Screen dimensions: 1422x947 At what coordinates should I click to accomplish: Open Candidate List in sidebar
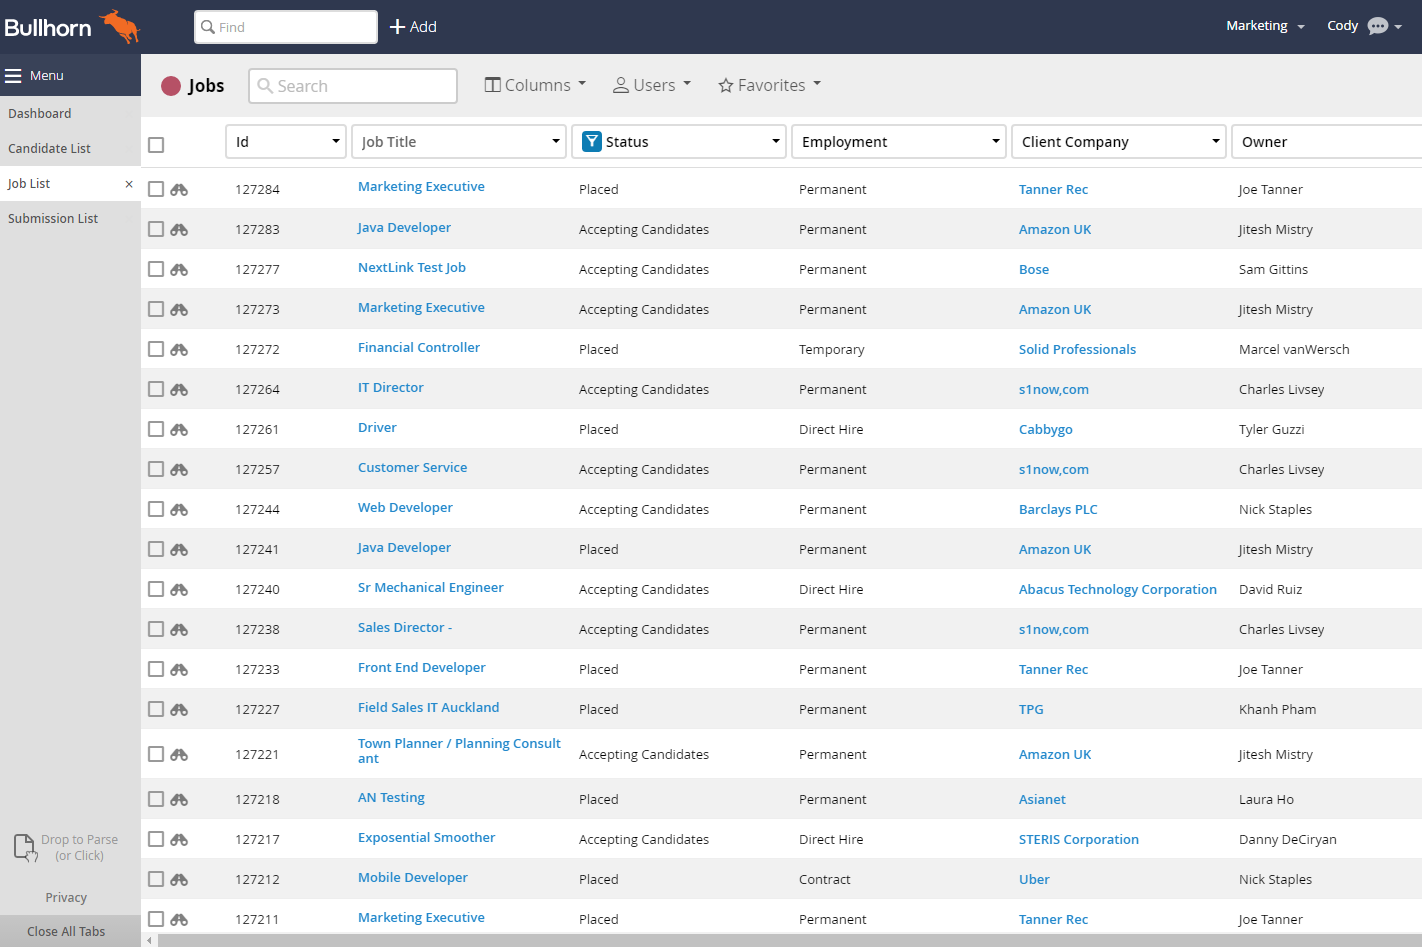pos(49,149)
